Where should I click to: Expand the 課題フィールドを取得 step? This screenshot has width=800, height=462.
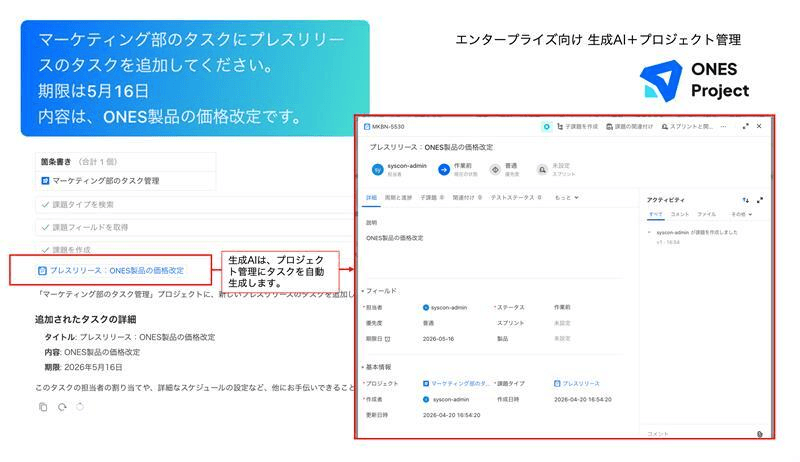pyautogui.click(x=194, y=227)
